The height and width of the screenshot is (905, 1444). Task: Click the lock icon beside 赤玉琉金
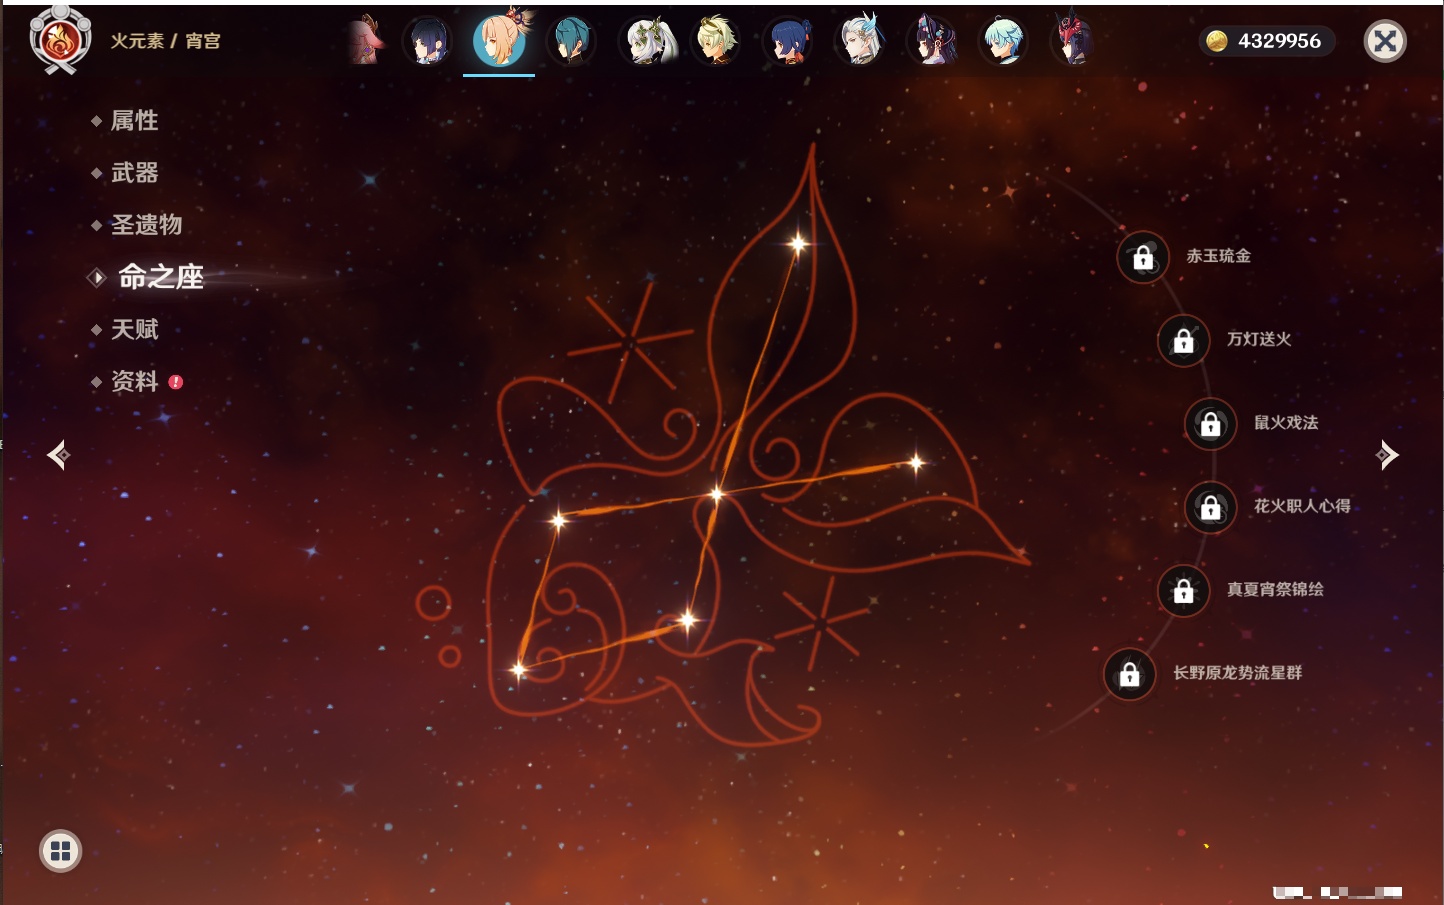pyautogui.click(x=1143, y=258)
